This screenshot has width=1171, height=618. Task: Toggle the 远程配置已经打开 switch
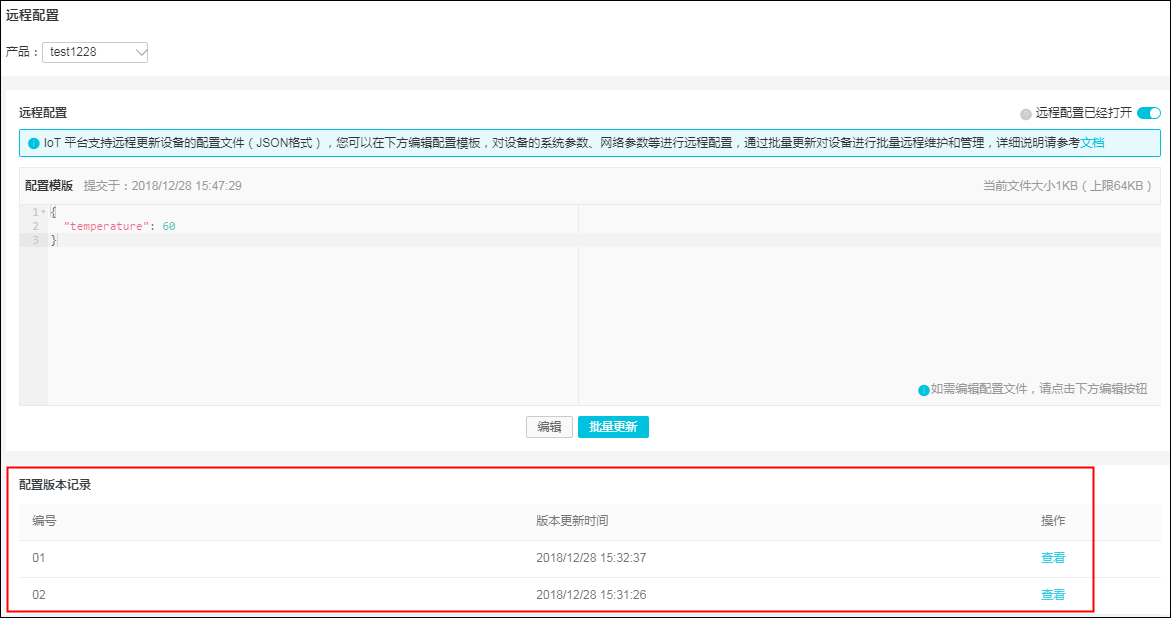(x=1149, y=113)
